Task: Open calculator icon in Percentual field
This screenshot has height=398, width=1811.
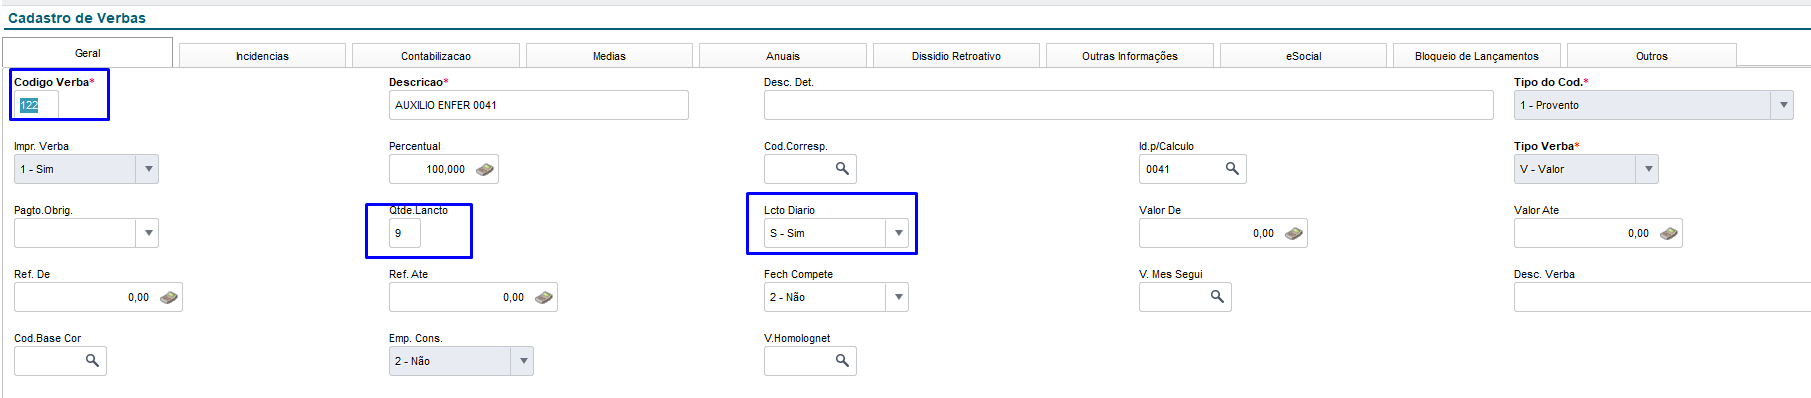Action: [x=485, y=169]
